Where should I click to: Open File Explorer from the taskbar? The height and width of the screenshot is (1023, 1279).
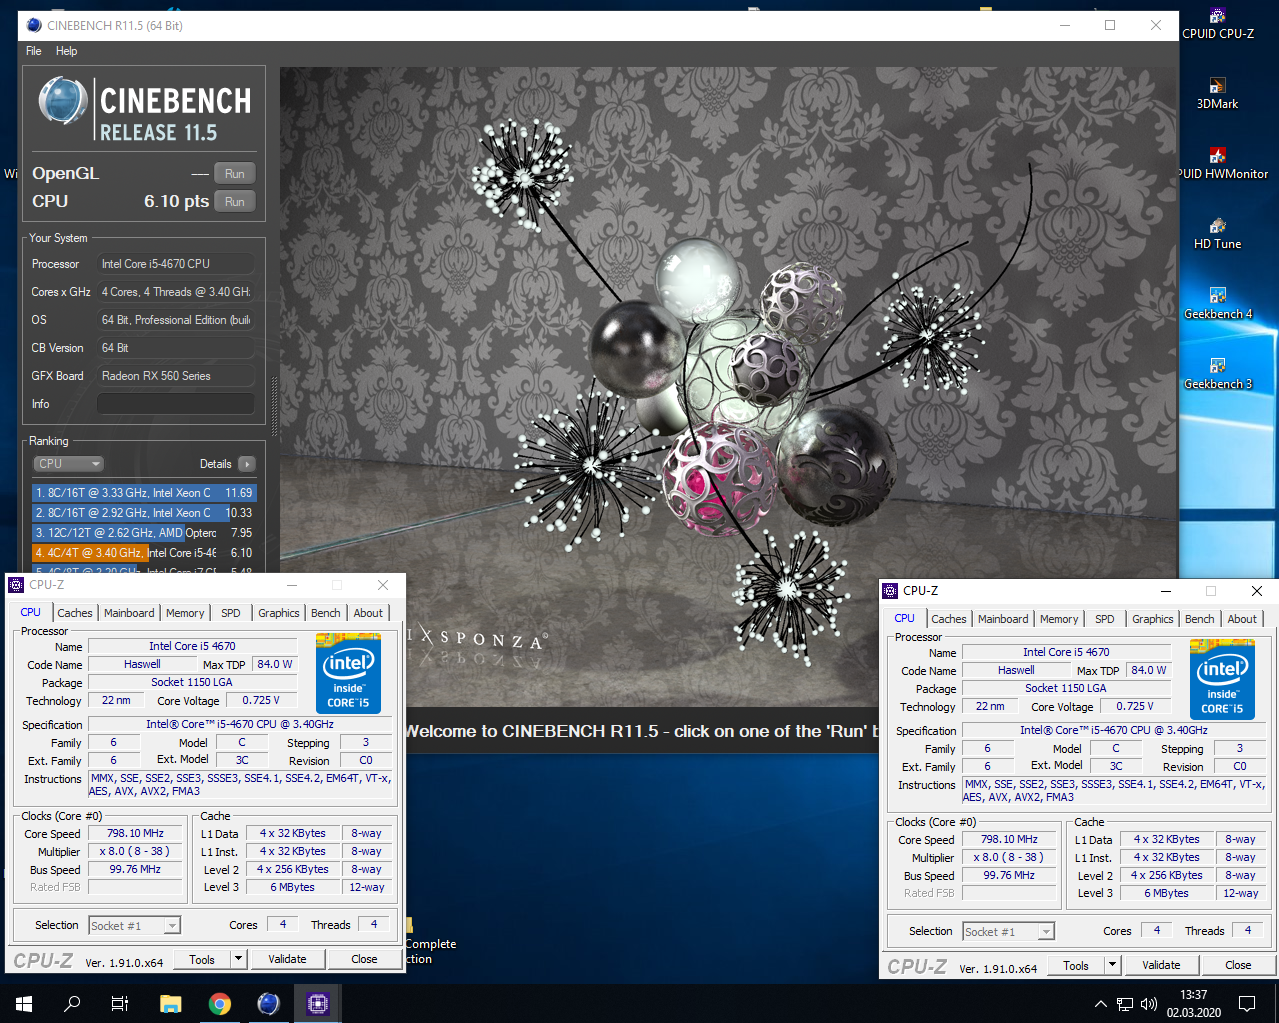[170, 1003]
